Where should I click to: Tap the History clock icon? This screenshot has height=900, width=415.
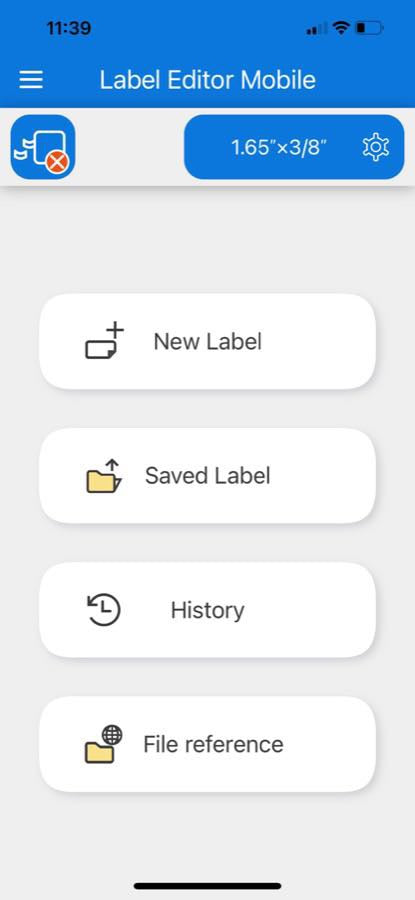point(104,610)
